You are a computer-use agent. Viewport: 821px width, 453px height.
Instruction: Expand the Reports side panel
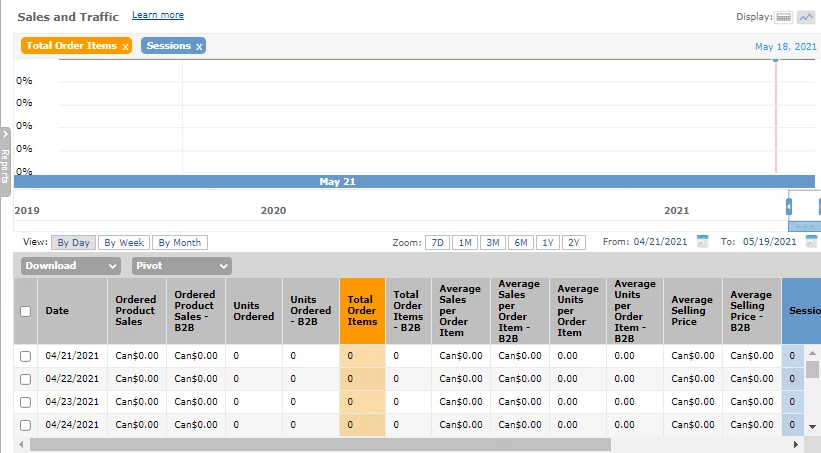[5, 161]
